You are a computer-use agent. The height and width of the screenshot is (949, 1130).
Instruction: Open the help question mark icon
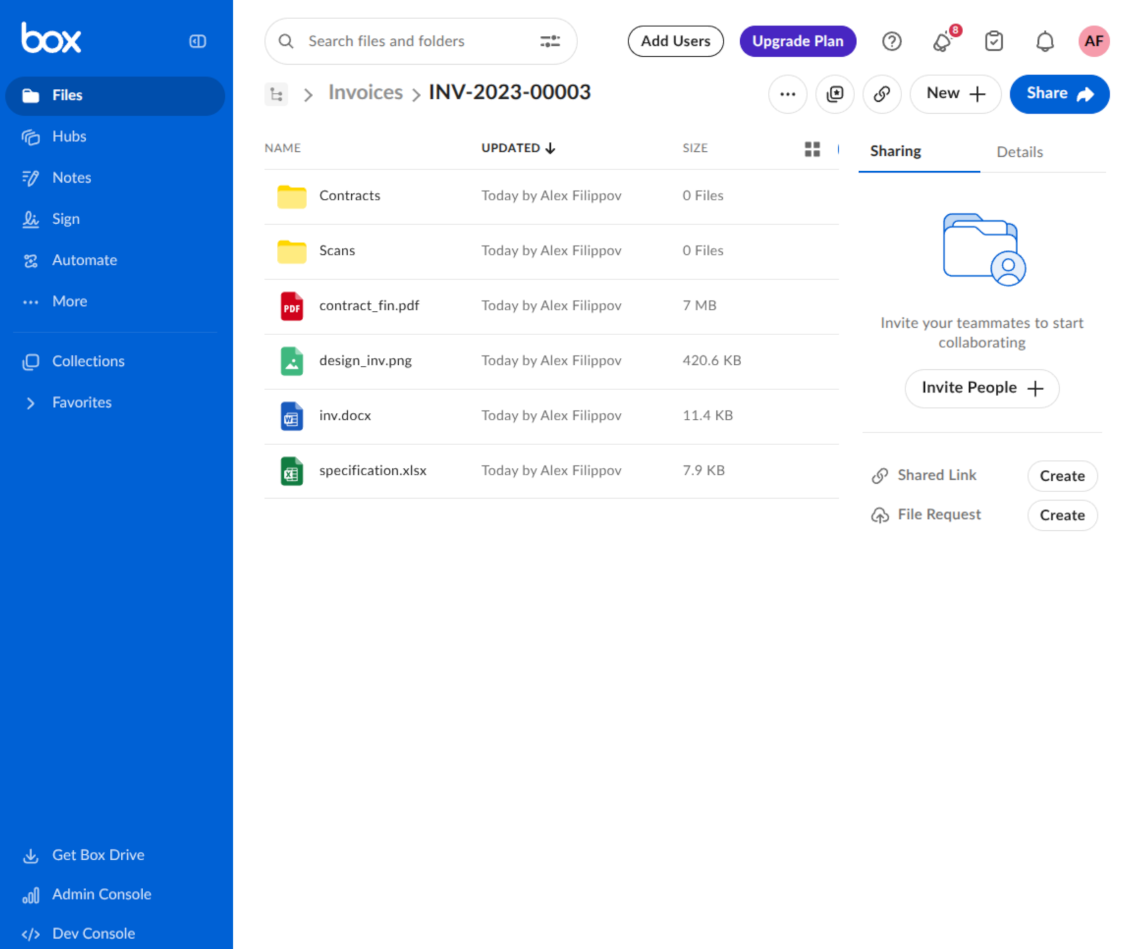[891, 41]
